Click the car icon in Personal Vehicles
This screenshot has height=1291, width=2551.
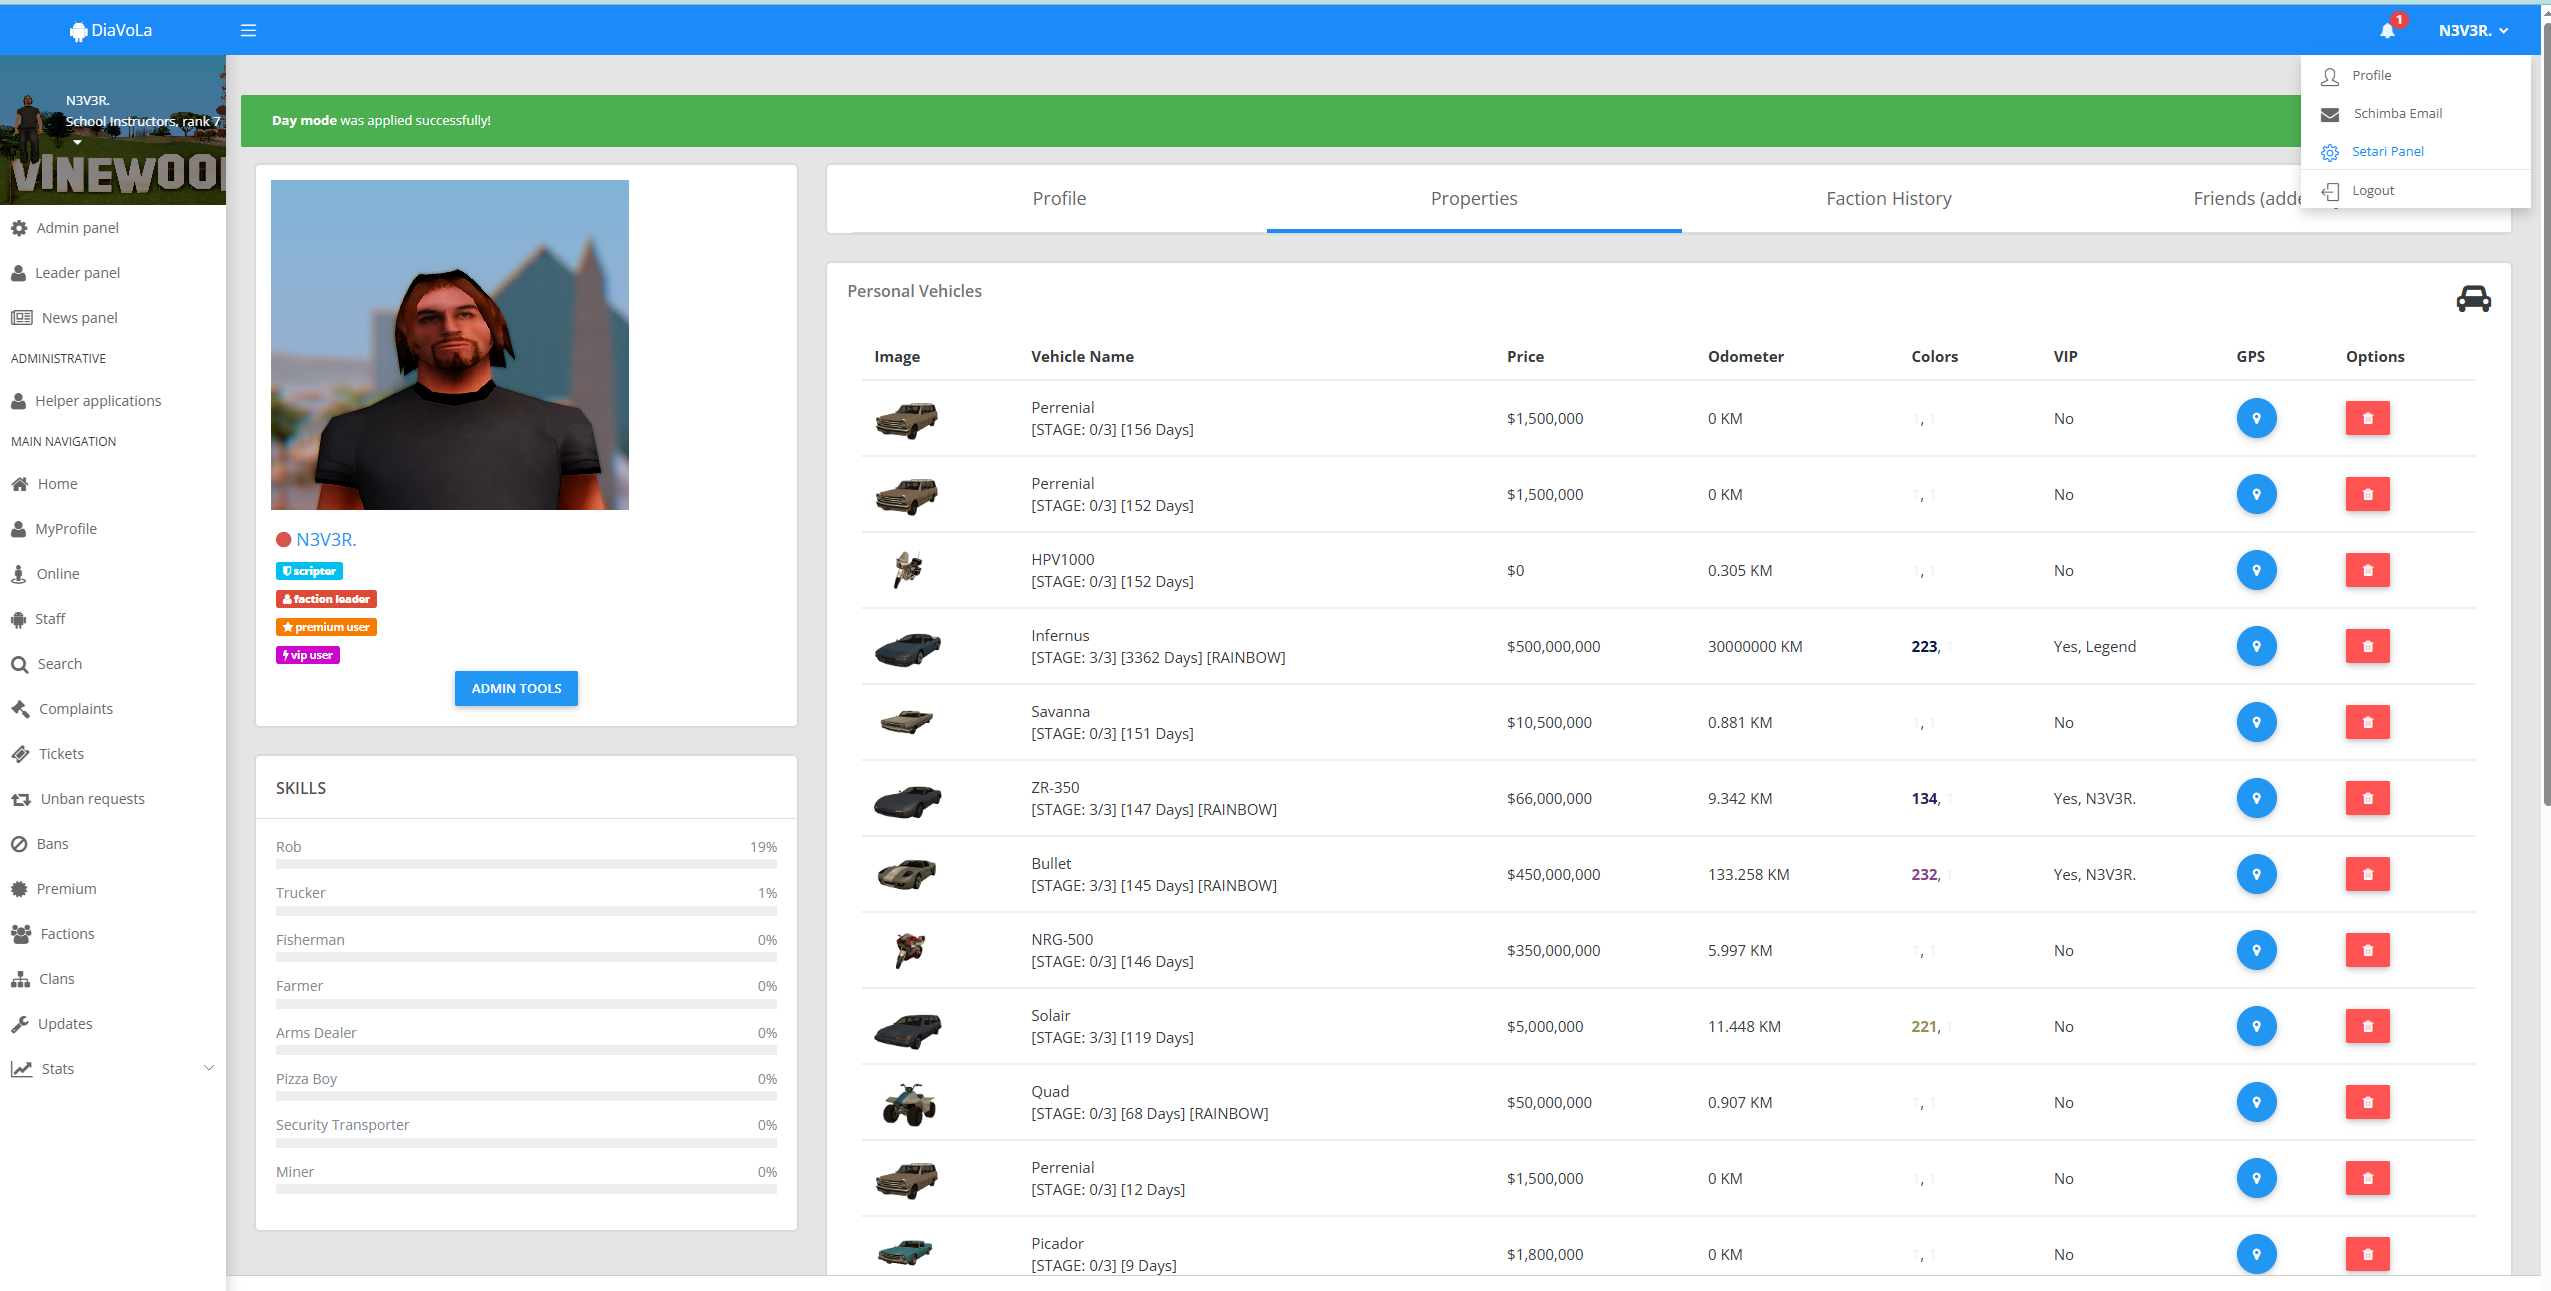pyautogui.click(x=2472, y=299)
